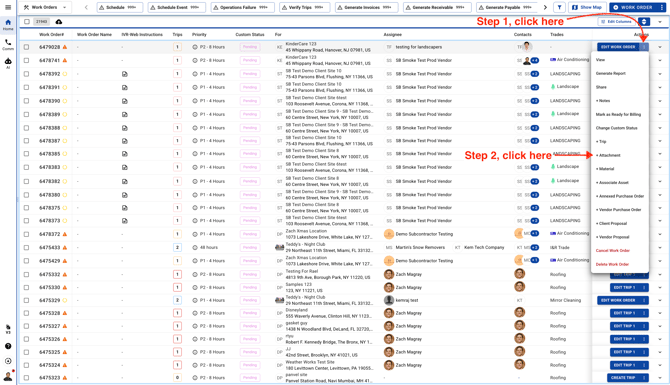Open three-dot menu on CREATE TRIP button
670x385 pixels.
point(644,378)
